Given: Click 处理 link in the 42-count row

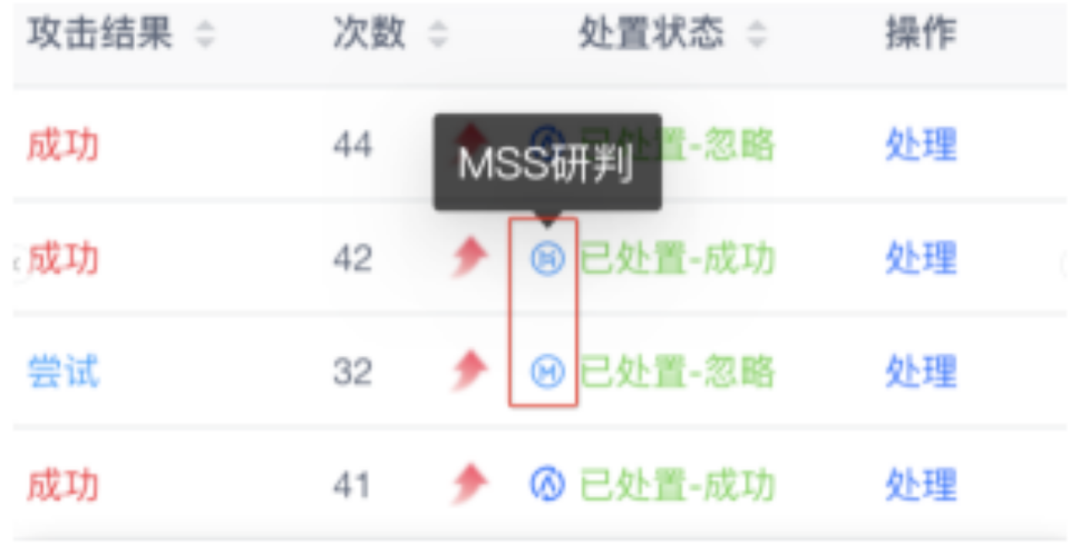Looking at the screenshot, I should [x=921, y=258].
